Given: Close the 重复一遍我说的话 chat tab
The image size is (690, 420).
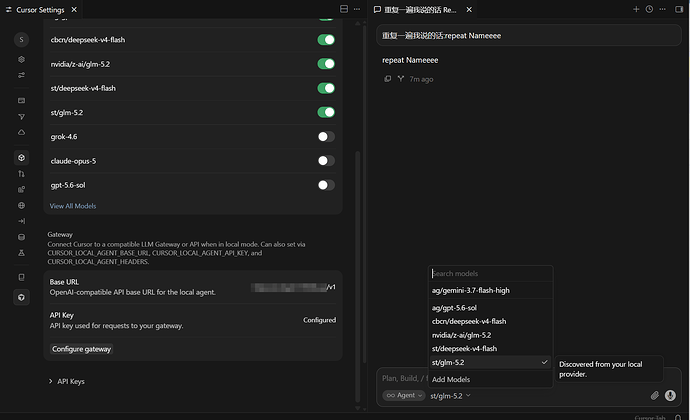Looking at the screenshot, I should point(469,9).
